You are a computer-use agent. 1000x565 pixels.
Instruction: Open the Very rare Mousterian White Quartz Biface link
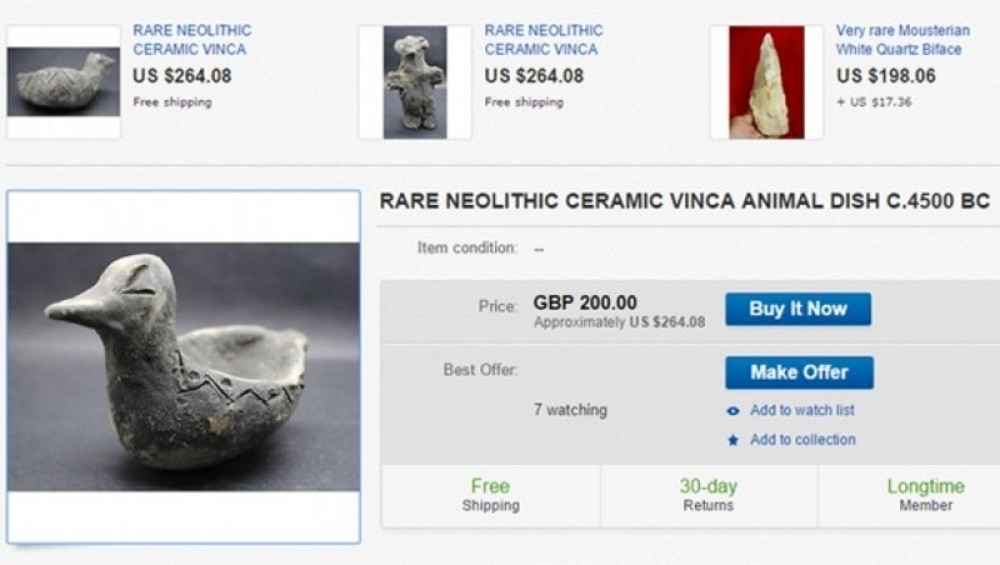click(x=902, y=40)
